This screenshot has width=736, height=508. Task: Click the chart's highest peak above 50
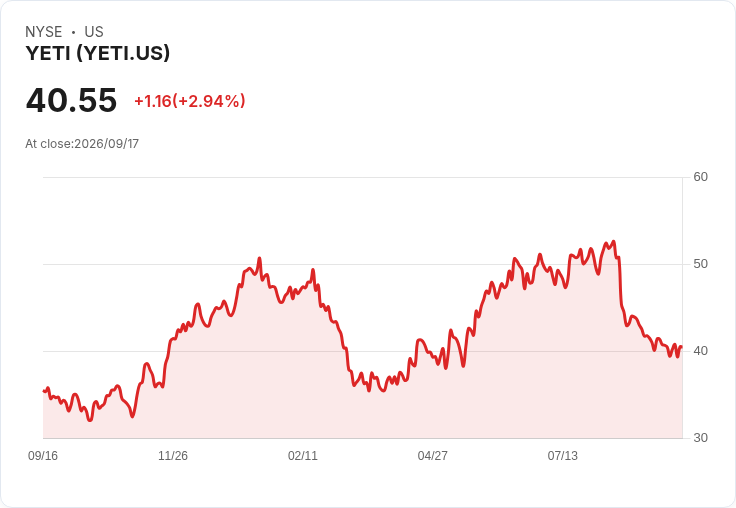pyautogui.click(x=613, y=242)
